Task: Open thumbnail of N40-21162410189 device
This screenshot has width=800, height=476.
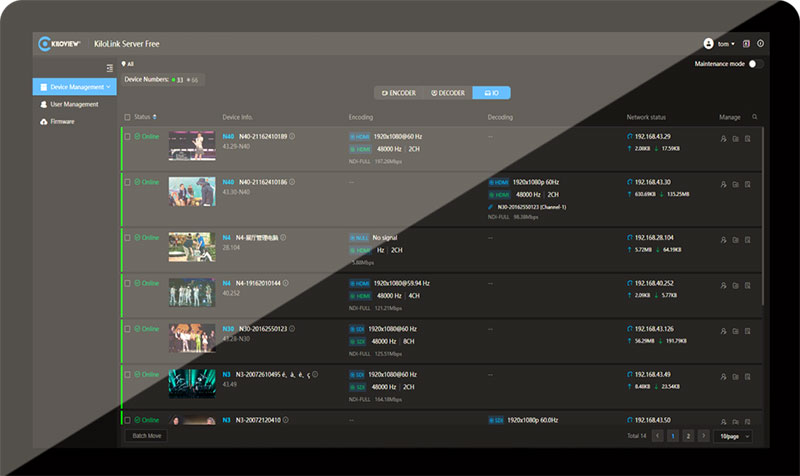Action: coord(192,145)
